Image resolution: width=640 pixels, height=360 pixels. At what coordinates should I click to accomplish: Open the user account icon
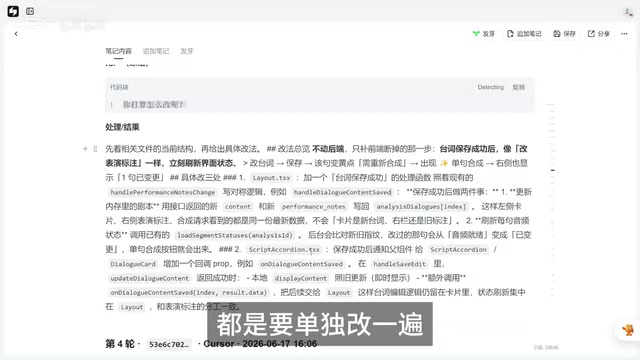click(x=628, y=12)
